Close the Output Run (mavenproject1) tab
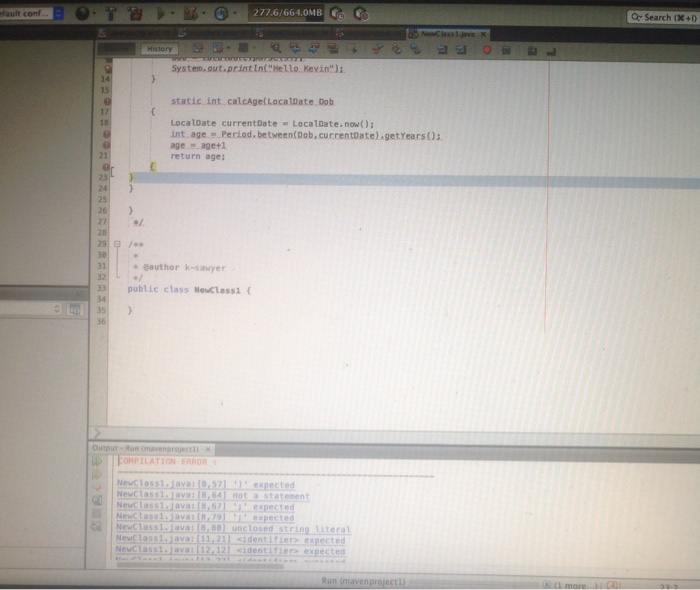 pos(208,449)
